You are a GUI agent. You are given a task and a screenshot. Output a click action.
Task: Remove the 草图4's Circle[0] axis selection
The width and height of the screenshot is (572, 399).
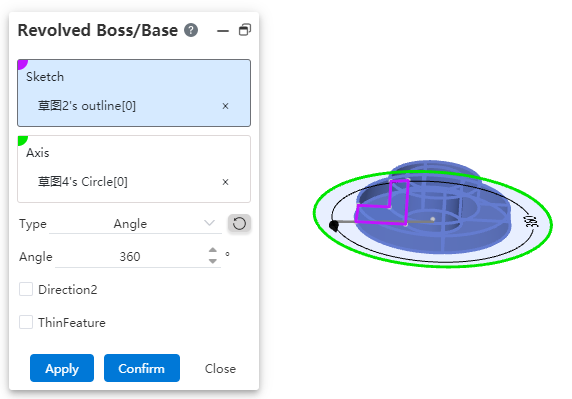[225, 182]
